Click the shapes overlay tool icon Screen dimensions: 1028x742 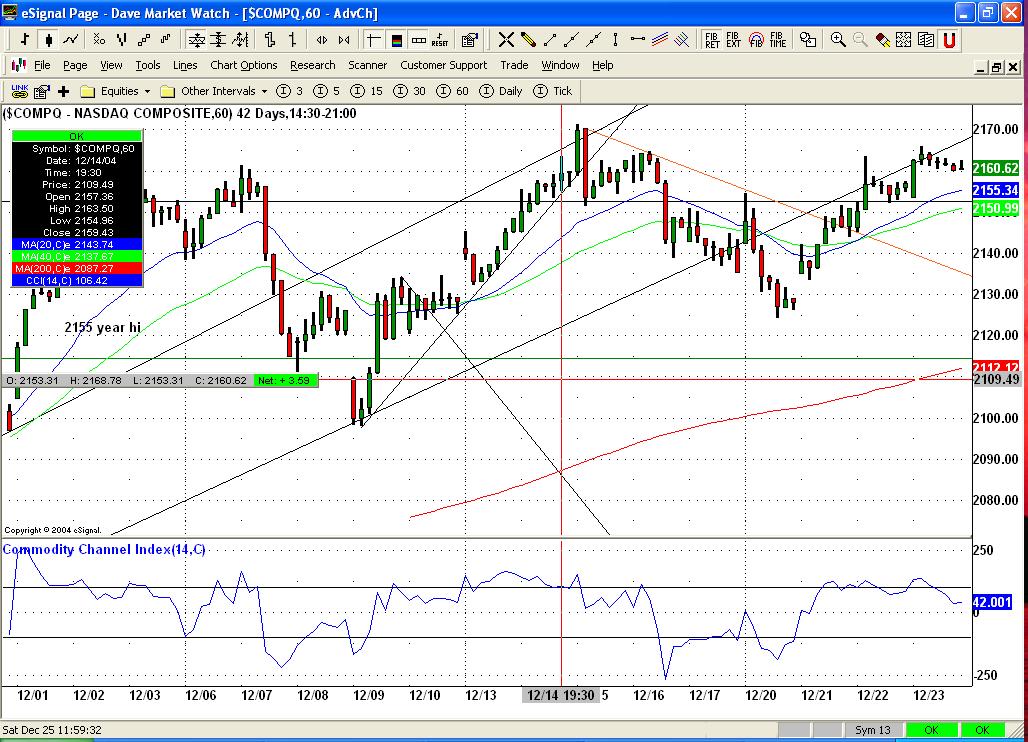[808, 41]
